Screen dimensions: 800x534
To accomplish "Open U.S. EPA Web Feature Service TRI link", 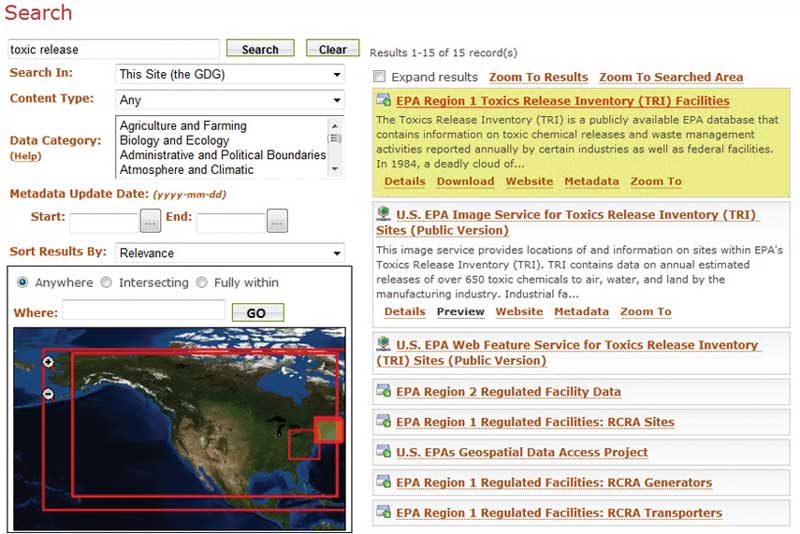I will click(567, 352).
